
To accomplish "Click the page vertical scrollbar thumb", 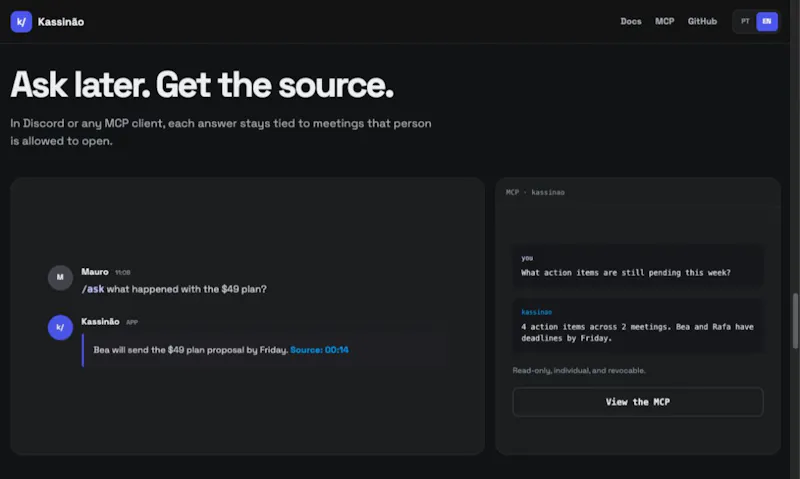I will (x=795, y=321).
